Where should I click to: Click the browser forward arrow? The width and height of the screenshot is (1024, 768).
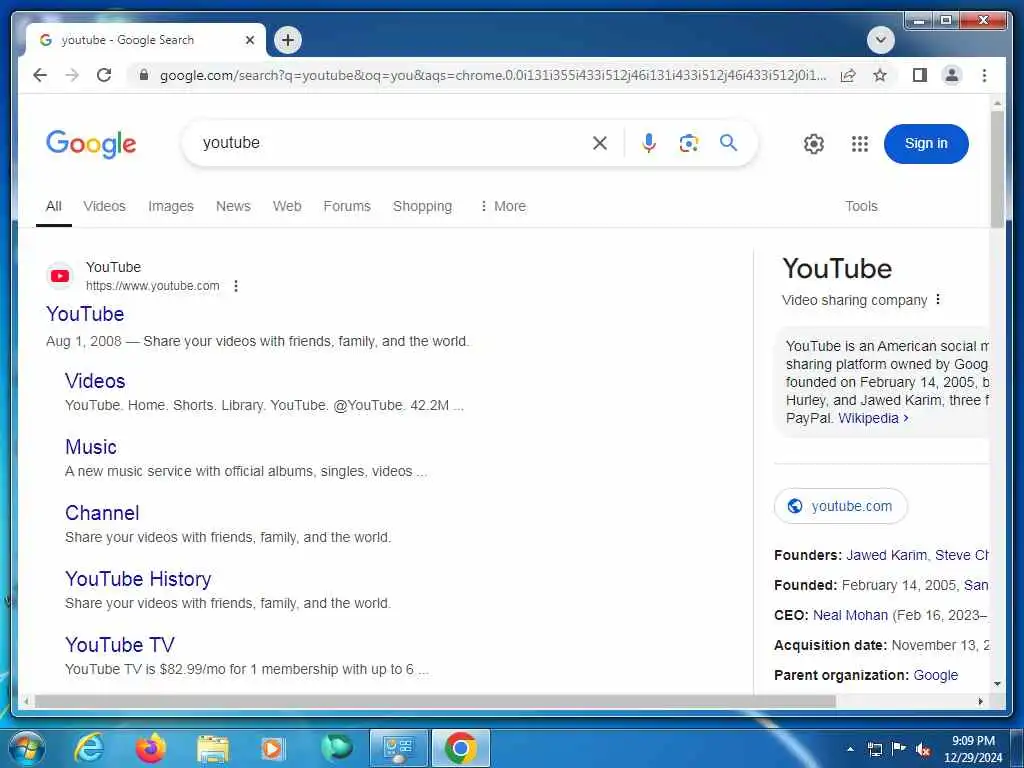(72, 75)
